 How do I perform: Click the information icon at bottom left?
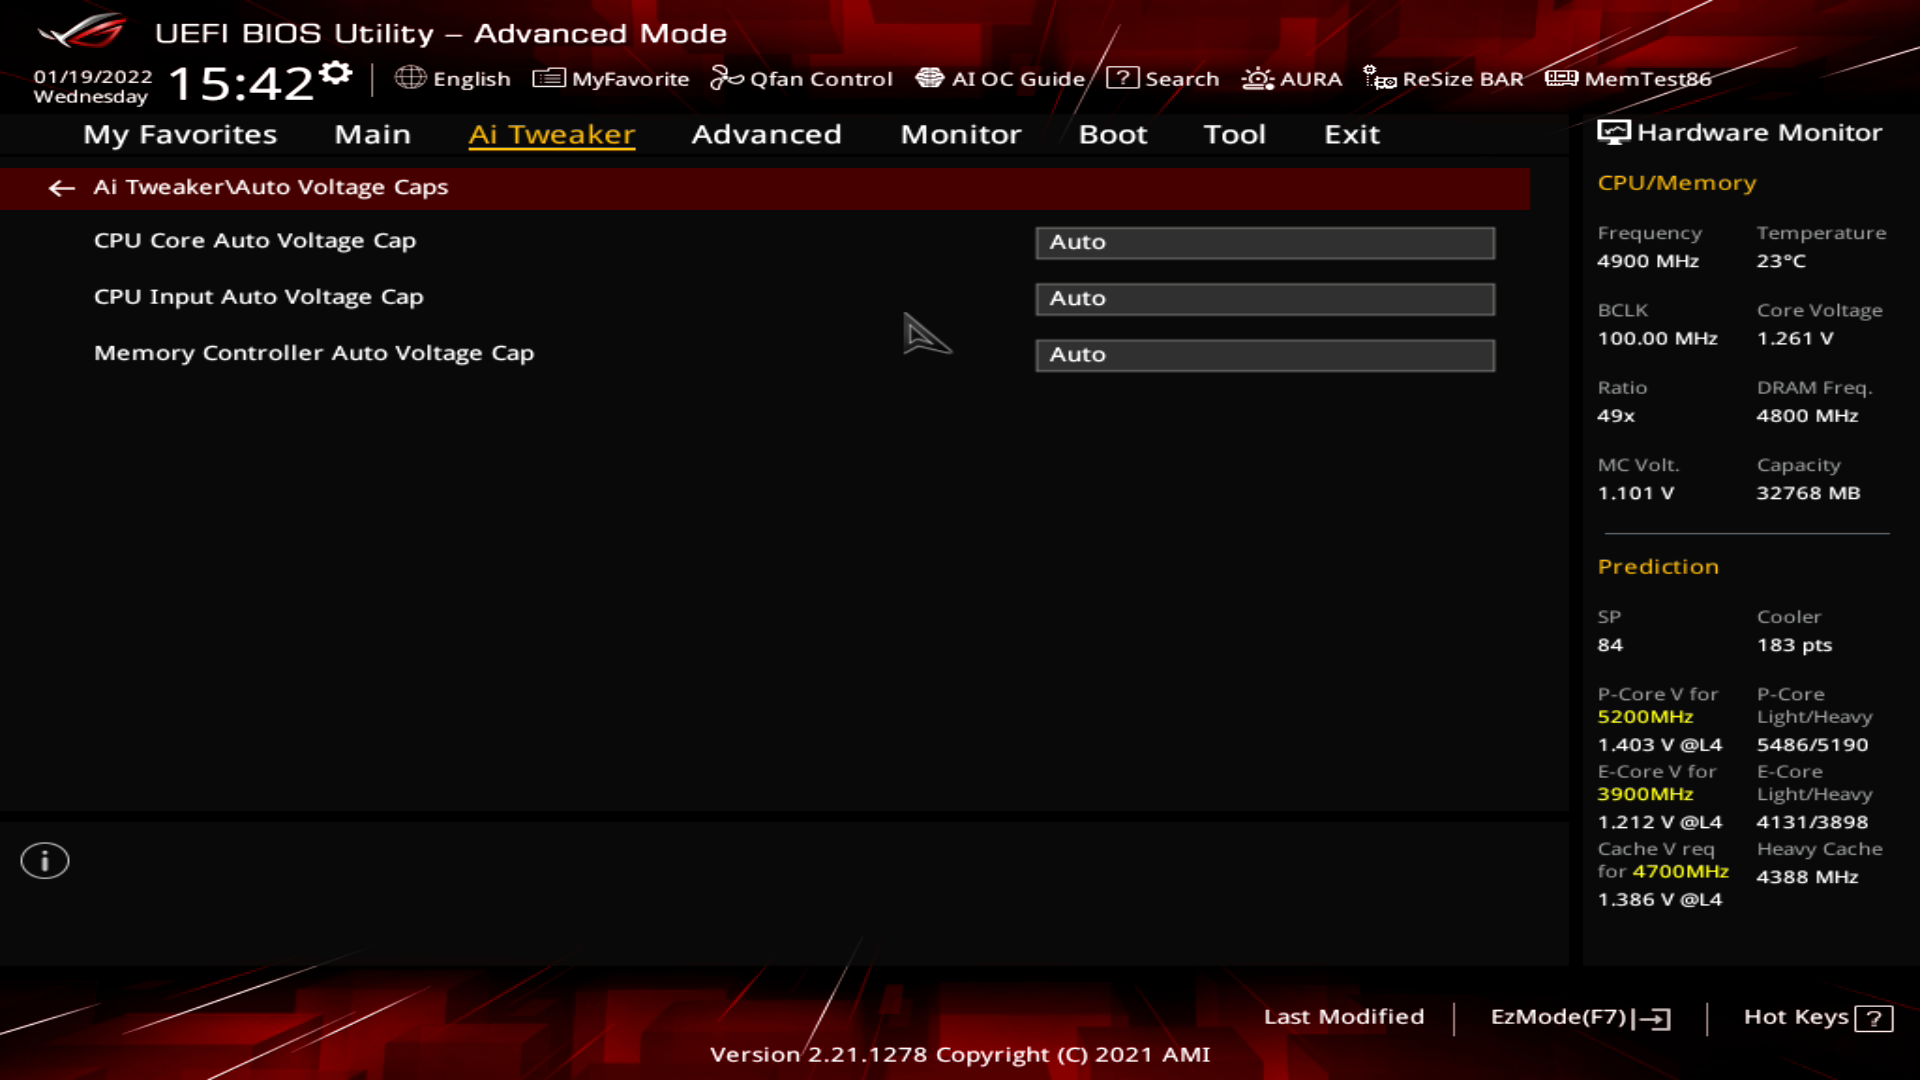44,859
